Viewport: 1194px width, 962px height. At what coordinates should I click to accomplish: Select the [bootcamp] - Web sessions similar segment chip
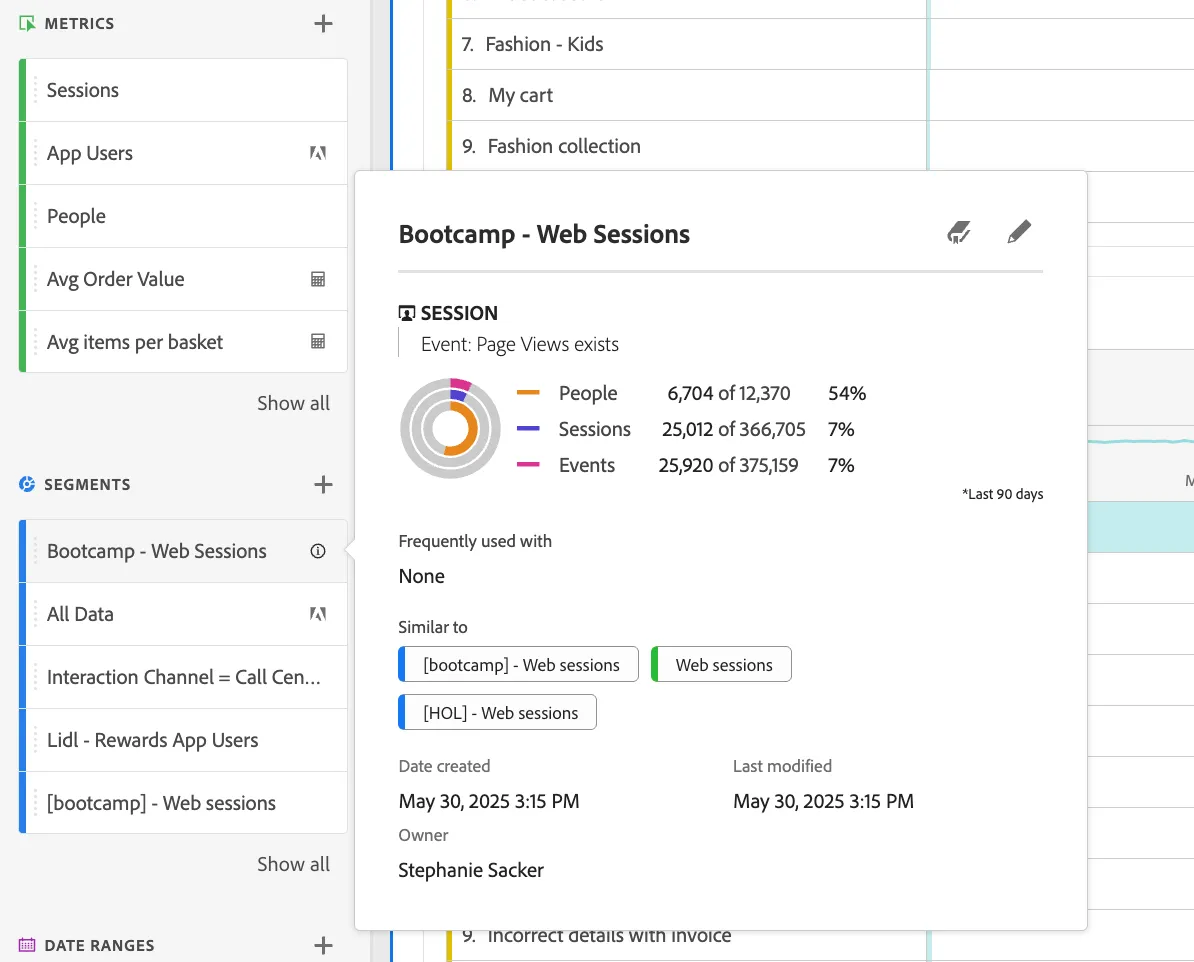518,665
